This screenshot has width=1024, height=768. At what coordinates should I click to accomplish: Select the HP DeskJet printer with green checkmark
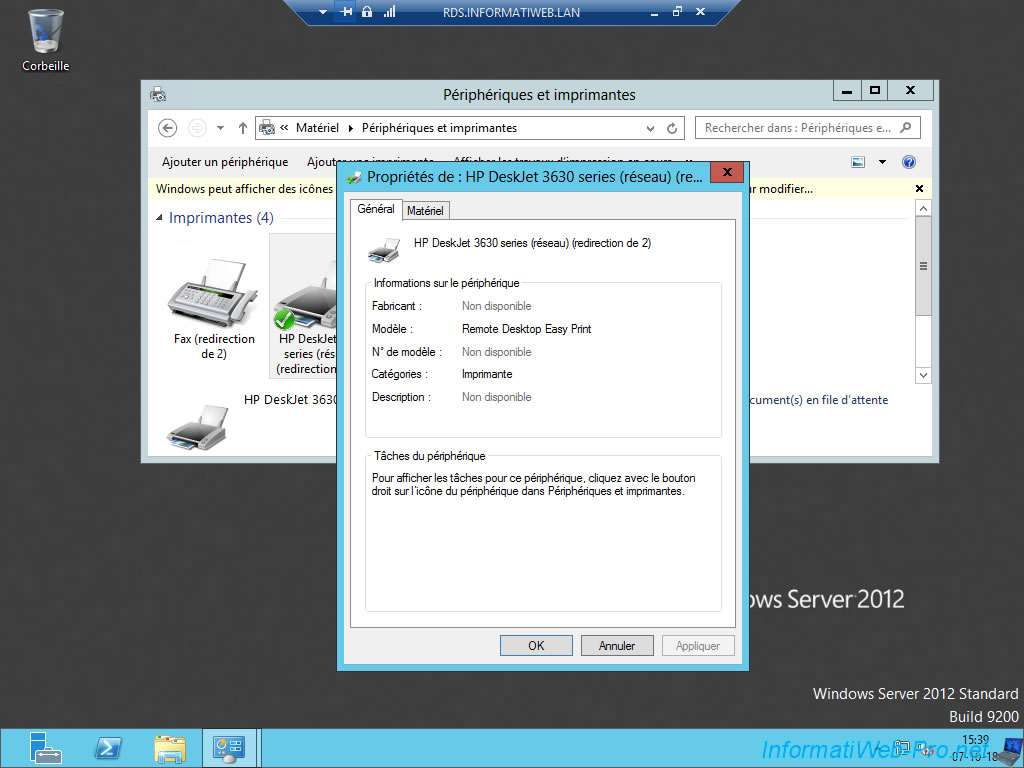coord(304,306)
